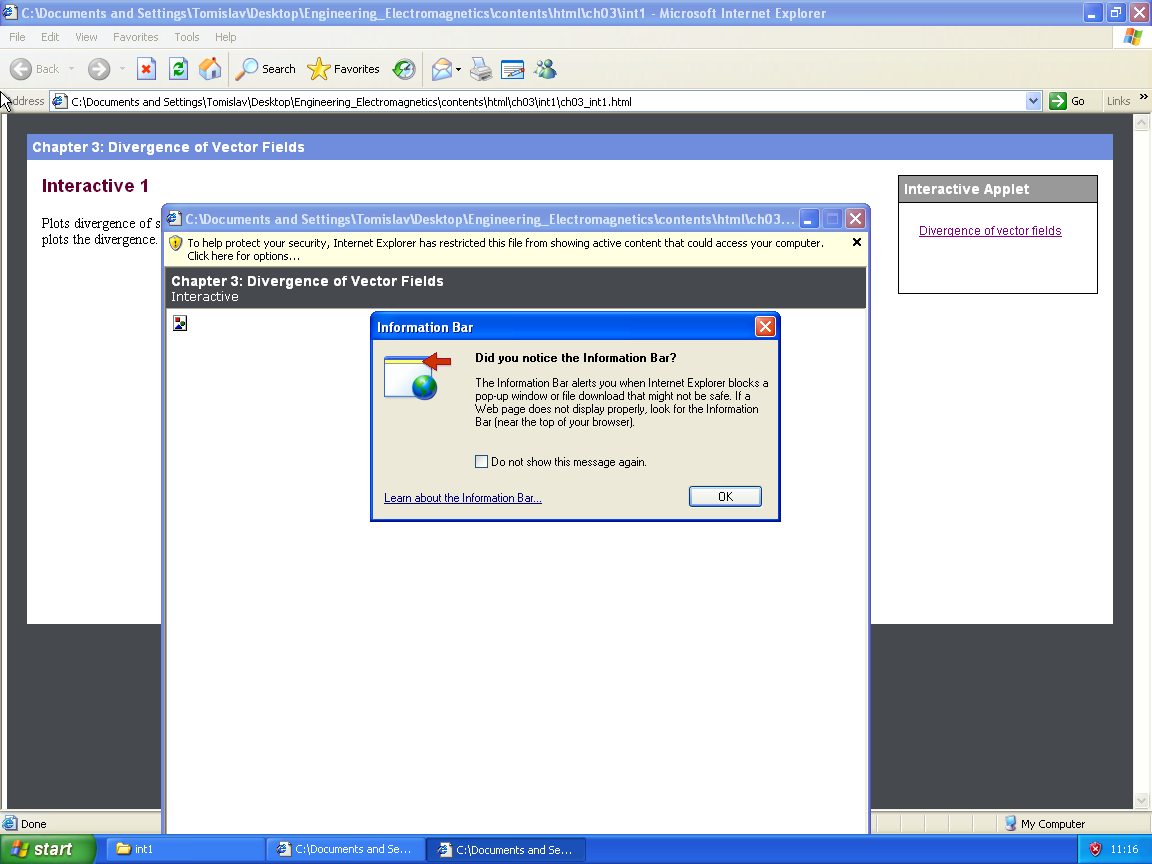The image size is (1152, 864).
Task: Open the Tools menu
Action: click(x=187, y=37)
